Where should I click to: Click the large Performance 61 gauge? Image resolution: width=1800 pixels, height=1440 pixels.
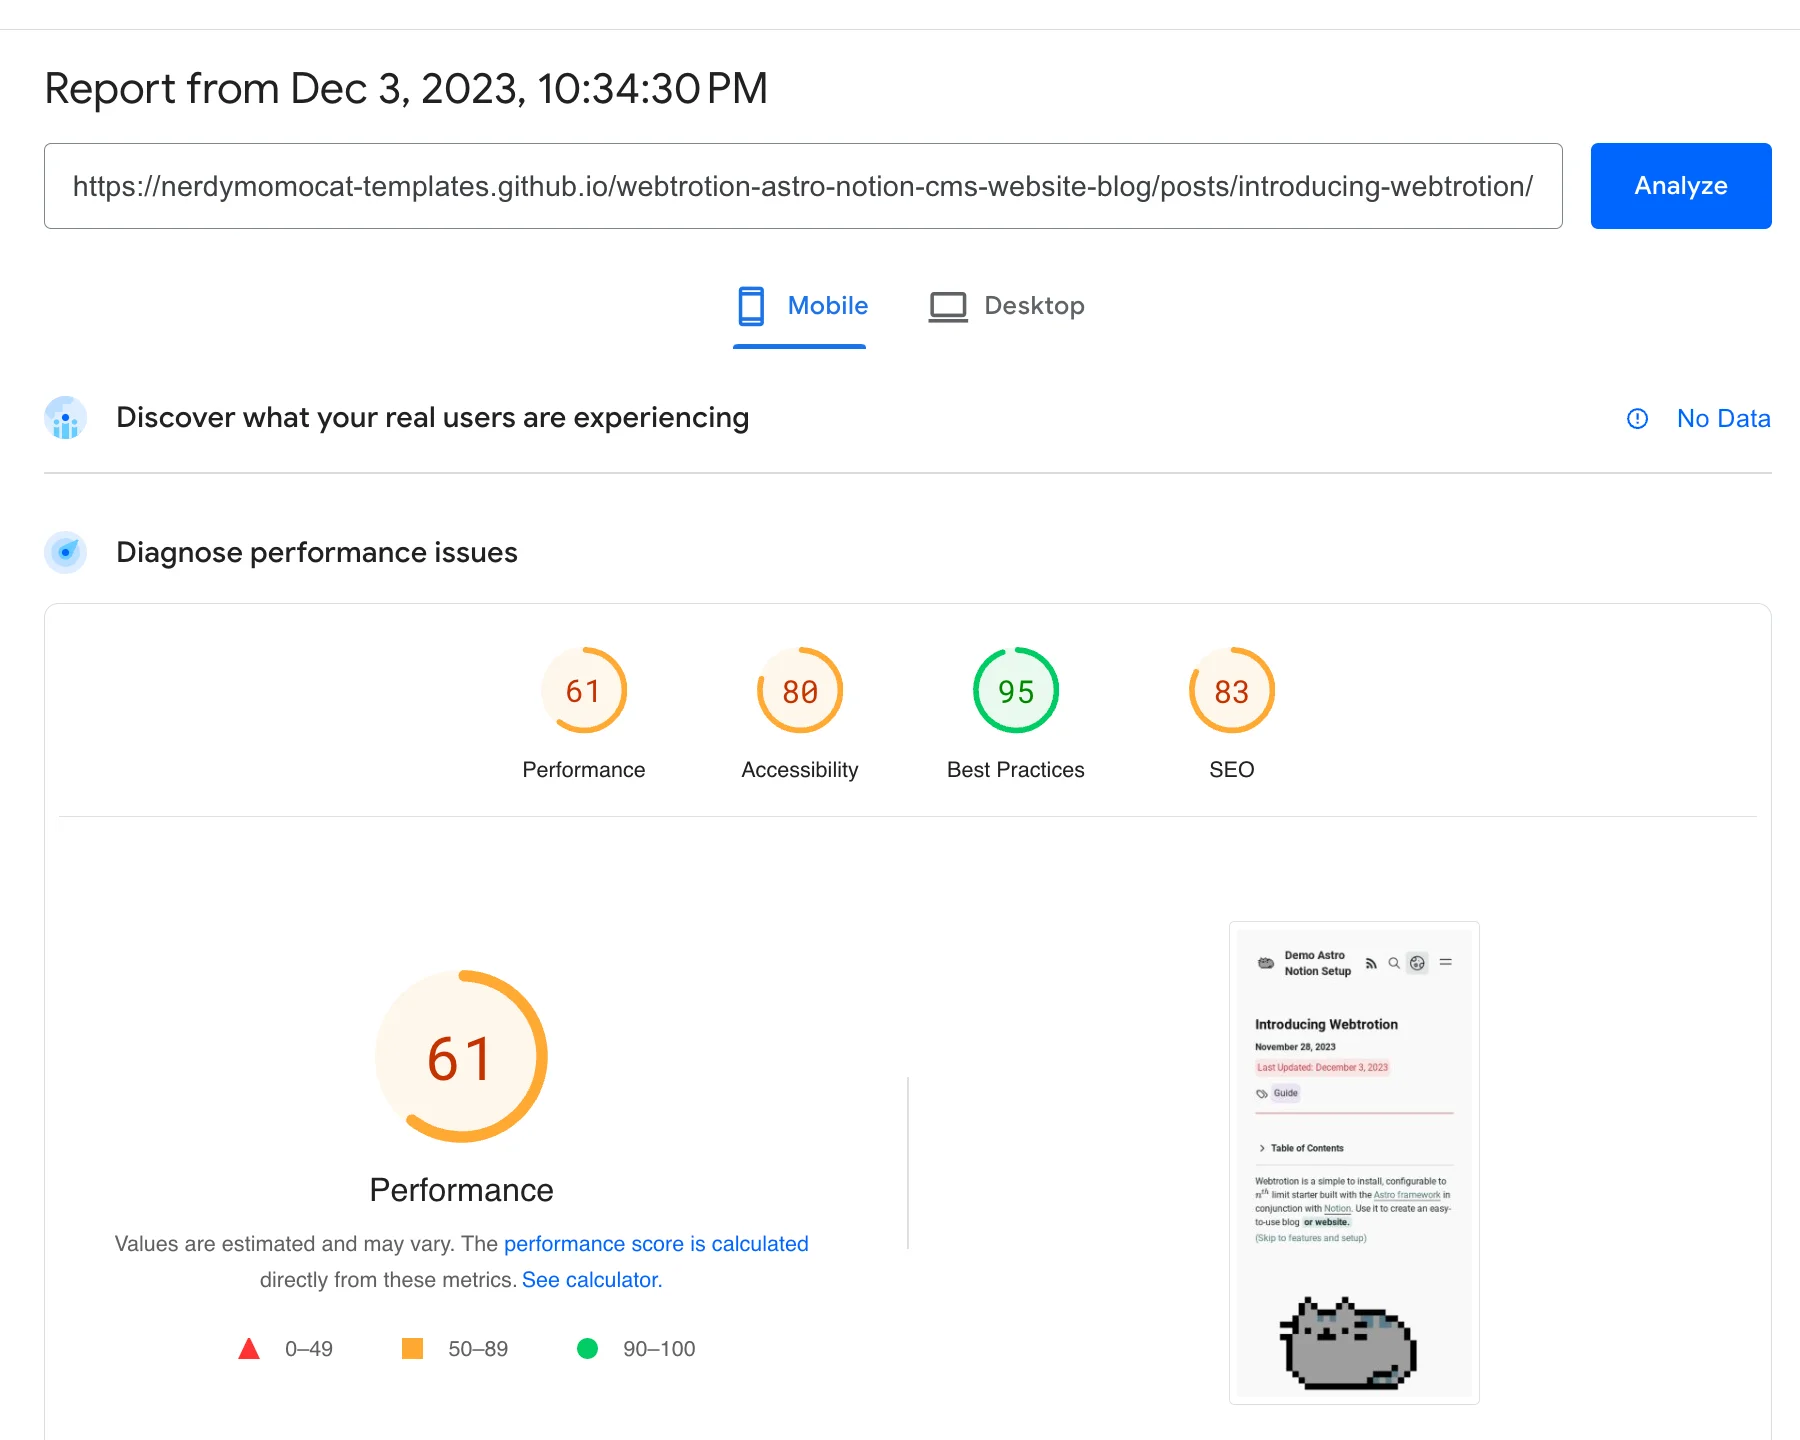point(461,1057)
